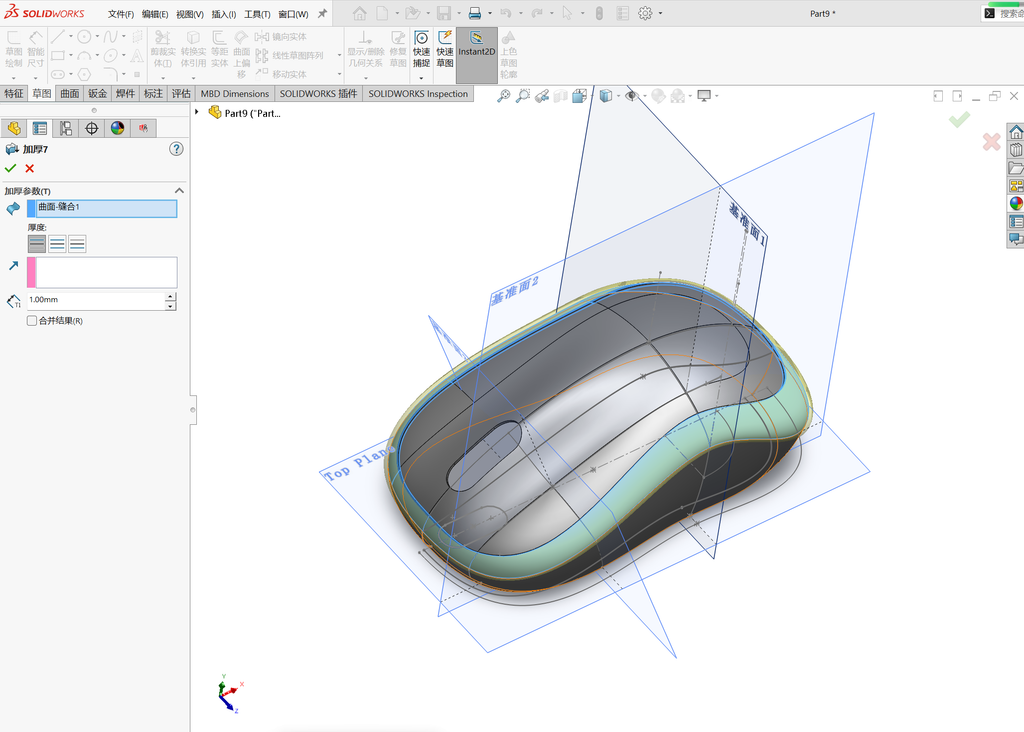
Task: Switch to the 曲面 ribbon tab
Action: click(70, 93)
